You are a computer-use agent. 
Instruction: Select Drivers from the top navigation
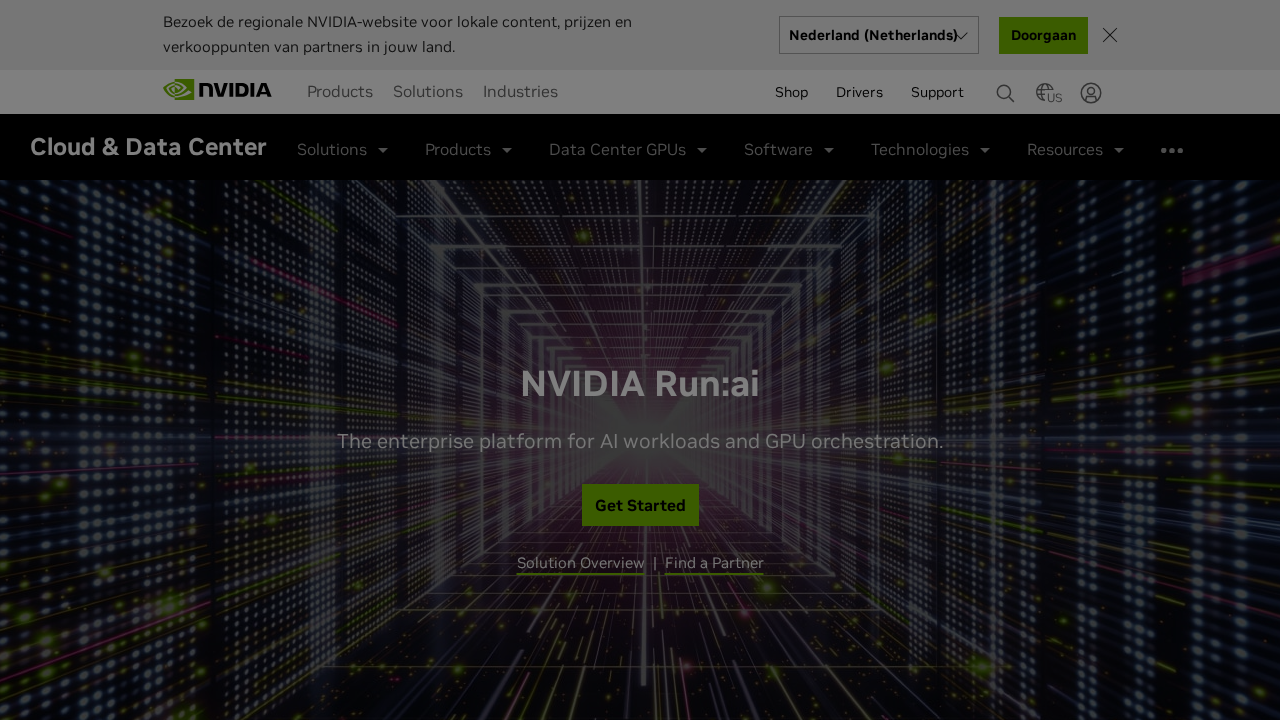pyautogui.click(x=859, y=91)
